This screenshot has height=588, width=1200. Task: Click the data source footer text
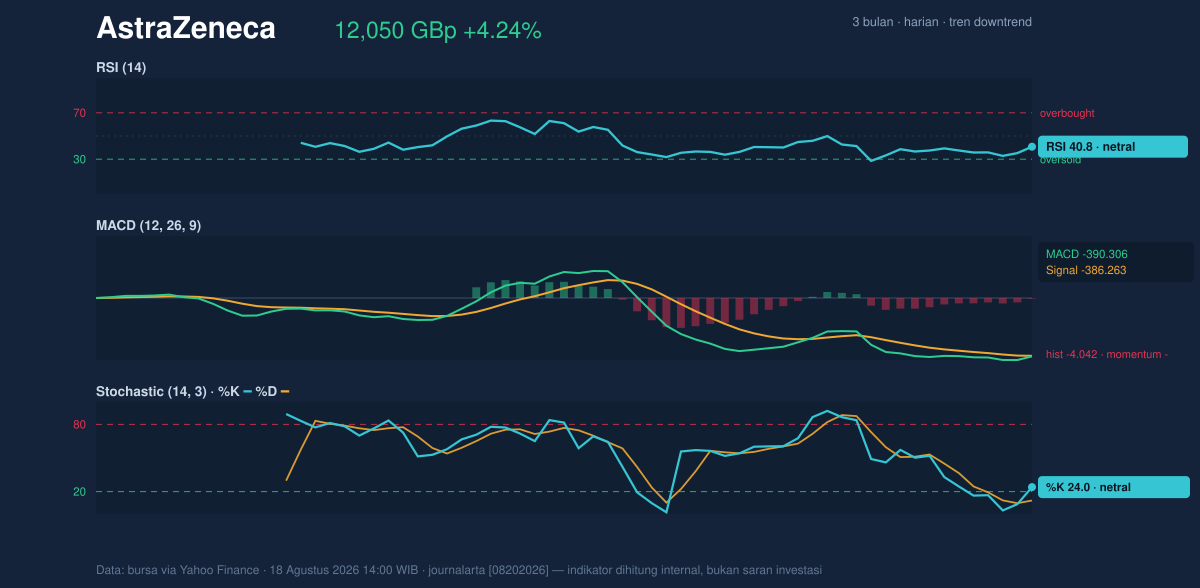459,570
